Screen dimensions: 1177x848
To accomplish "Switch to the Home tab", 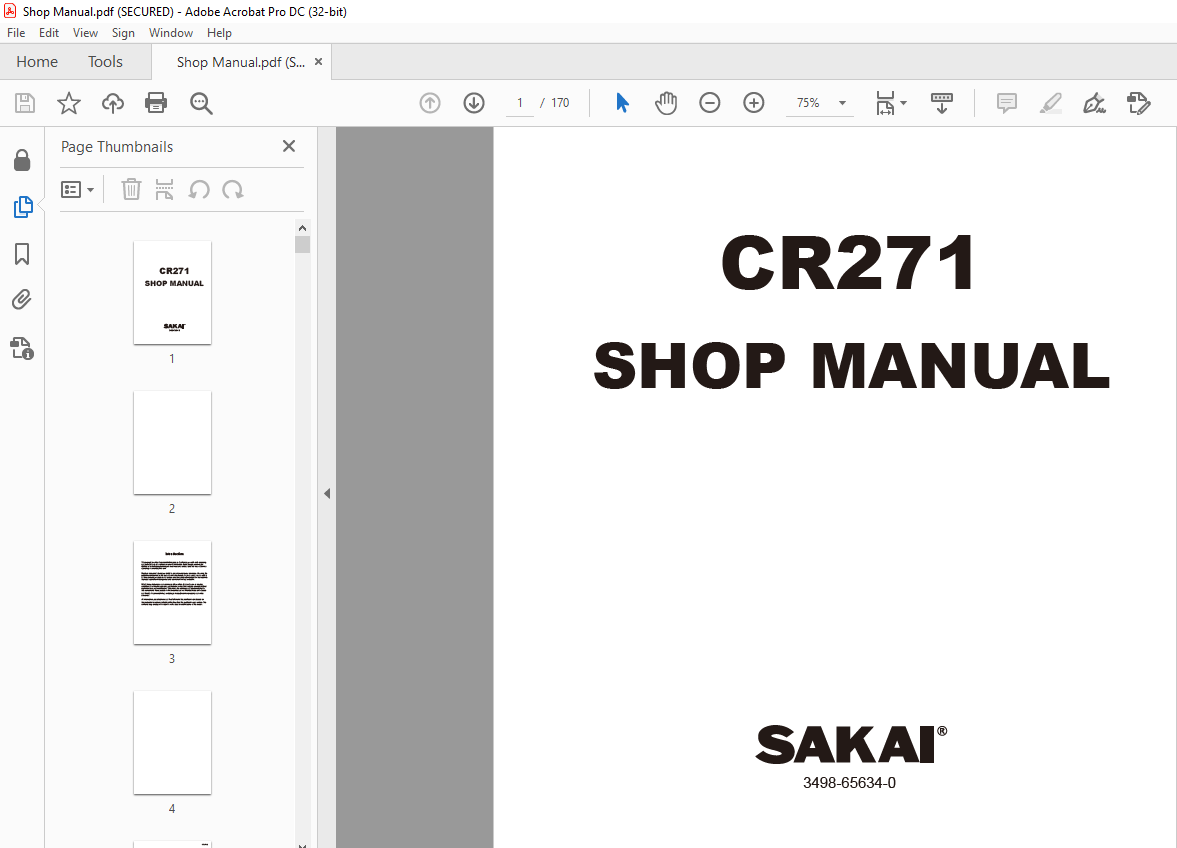I will [37, 62].
